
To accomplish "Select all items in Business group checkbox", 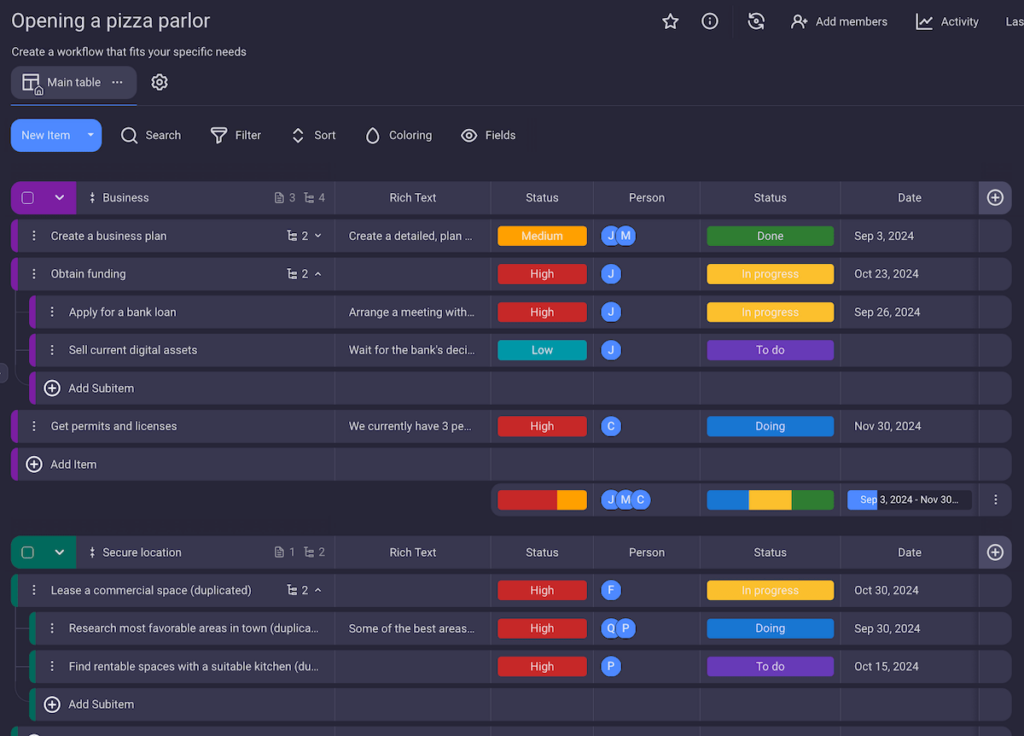I will click(28, 198).
